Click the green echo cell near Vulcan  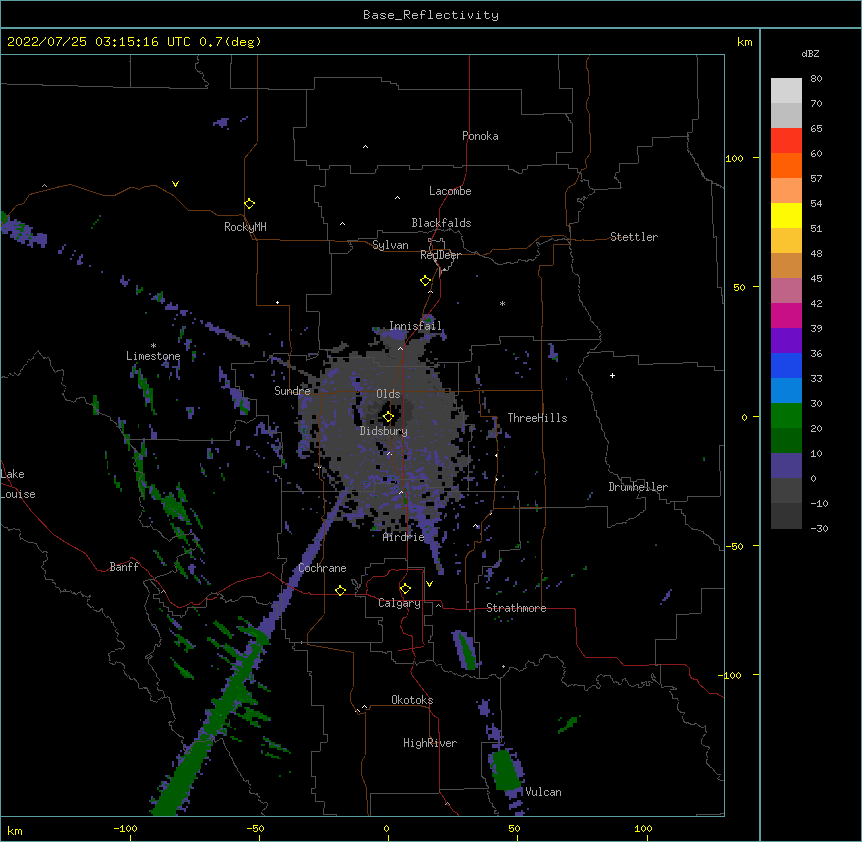point(505,770)
